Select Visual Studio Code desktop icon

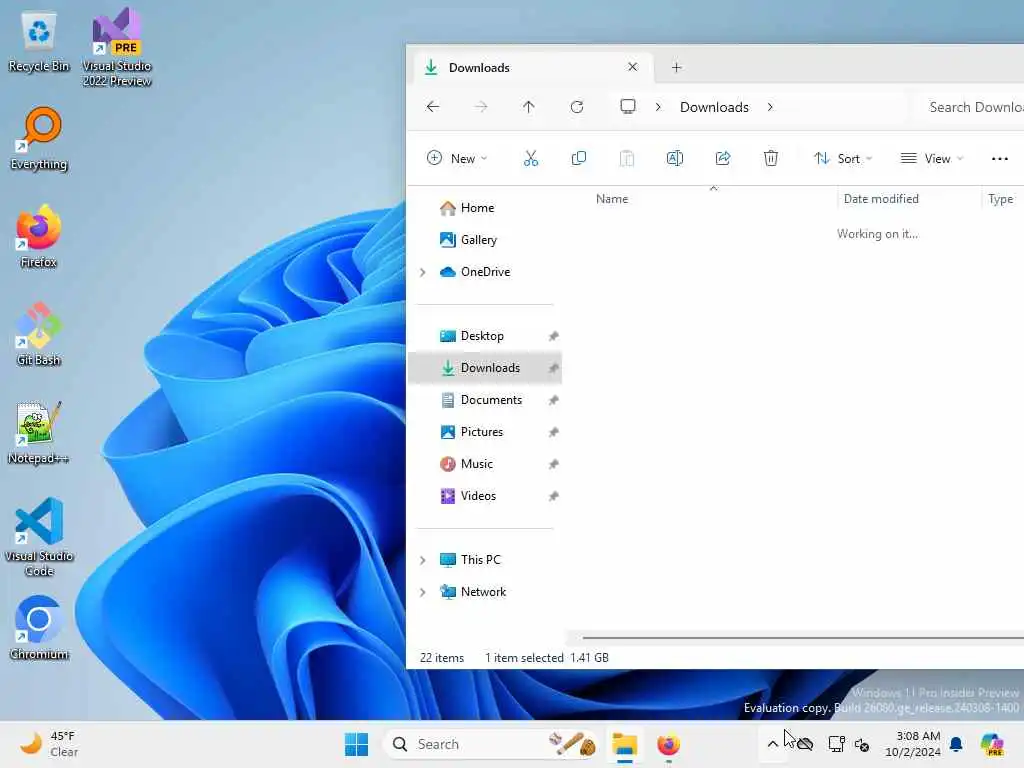(x=39, y=537)
